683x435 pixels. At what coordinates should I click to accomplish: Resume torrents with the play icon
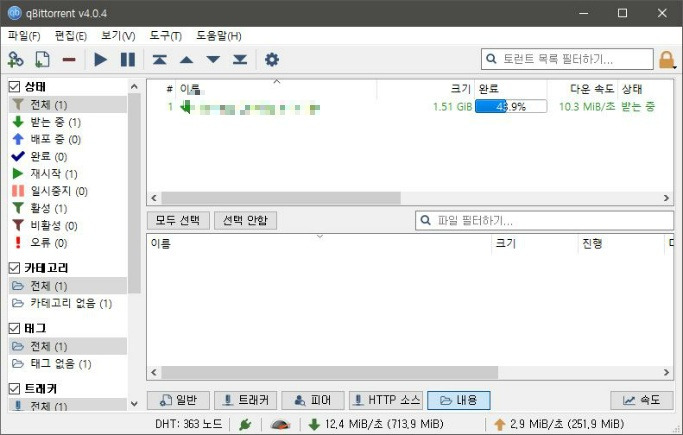coord(101,59)
